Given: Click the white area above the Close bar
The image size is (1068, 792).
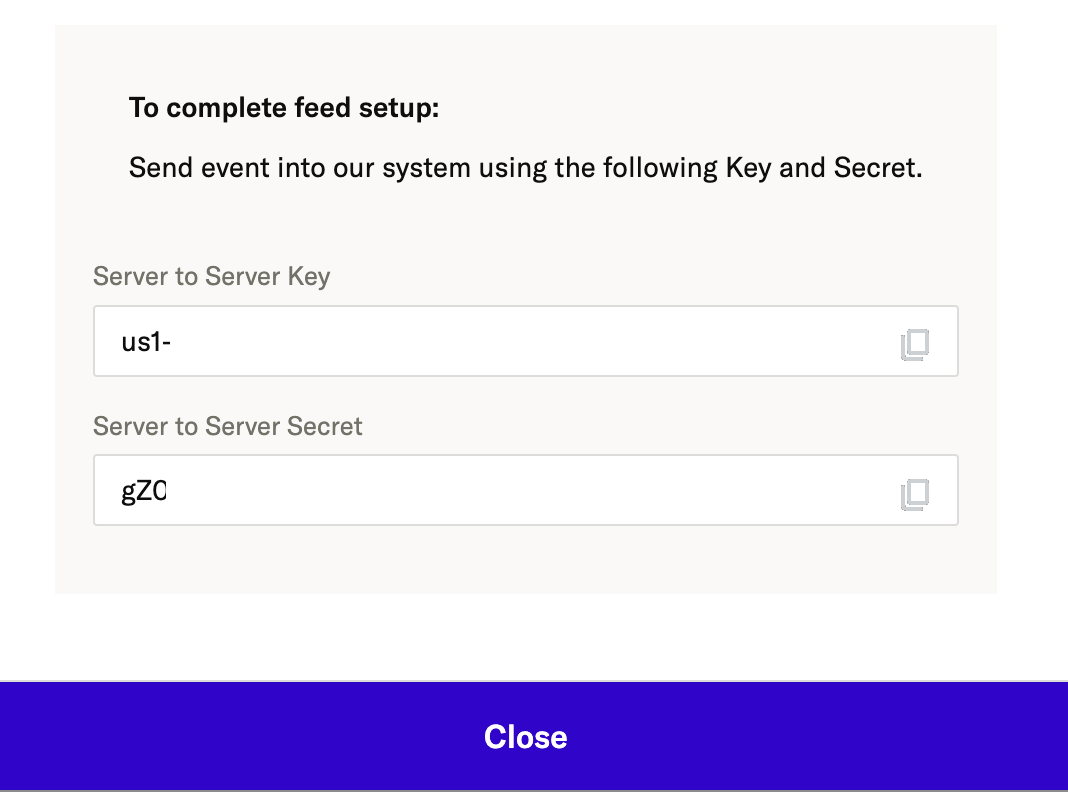Looking at the screenshot, I should (534, 637).
